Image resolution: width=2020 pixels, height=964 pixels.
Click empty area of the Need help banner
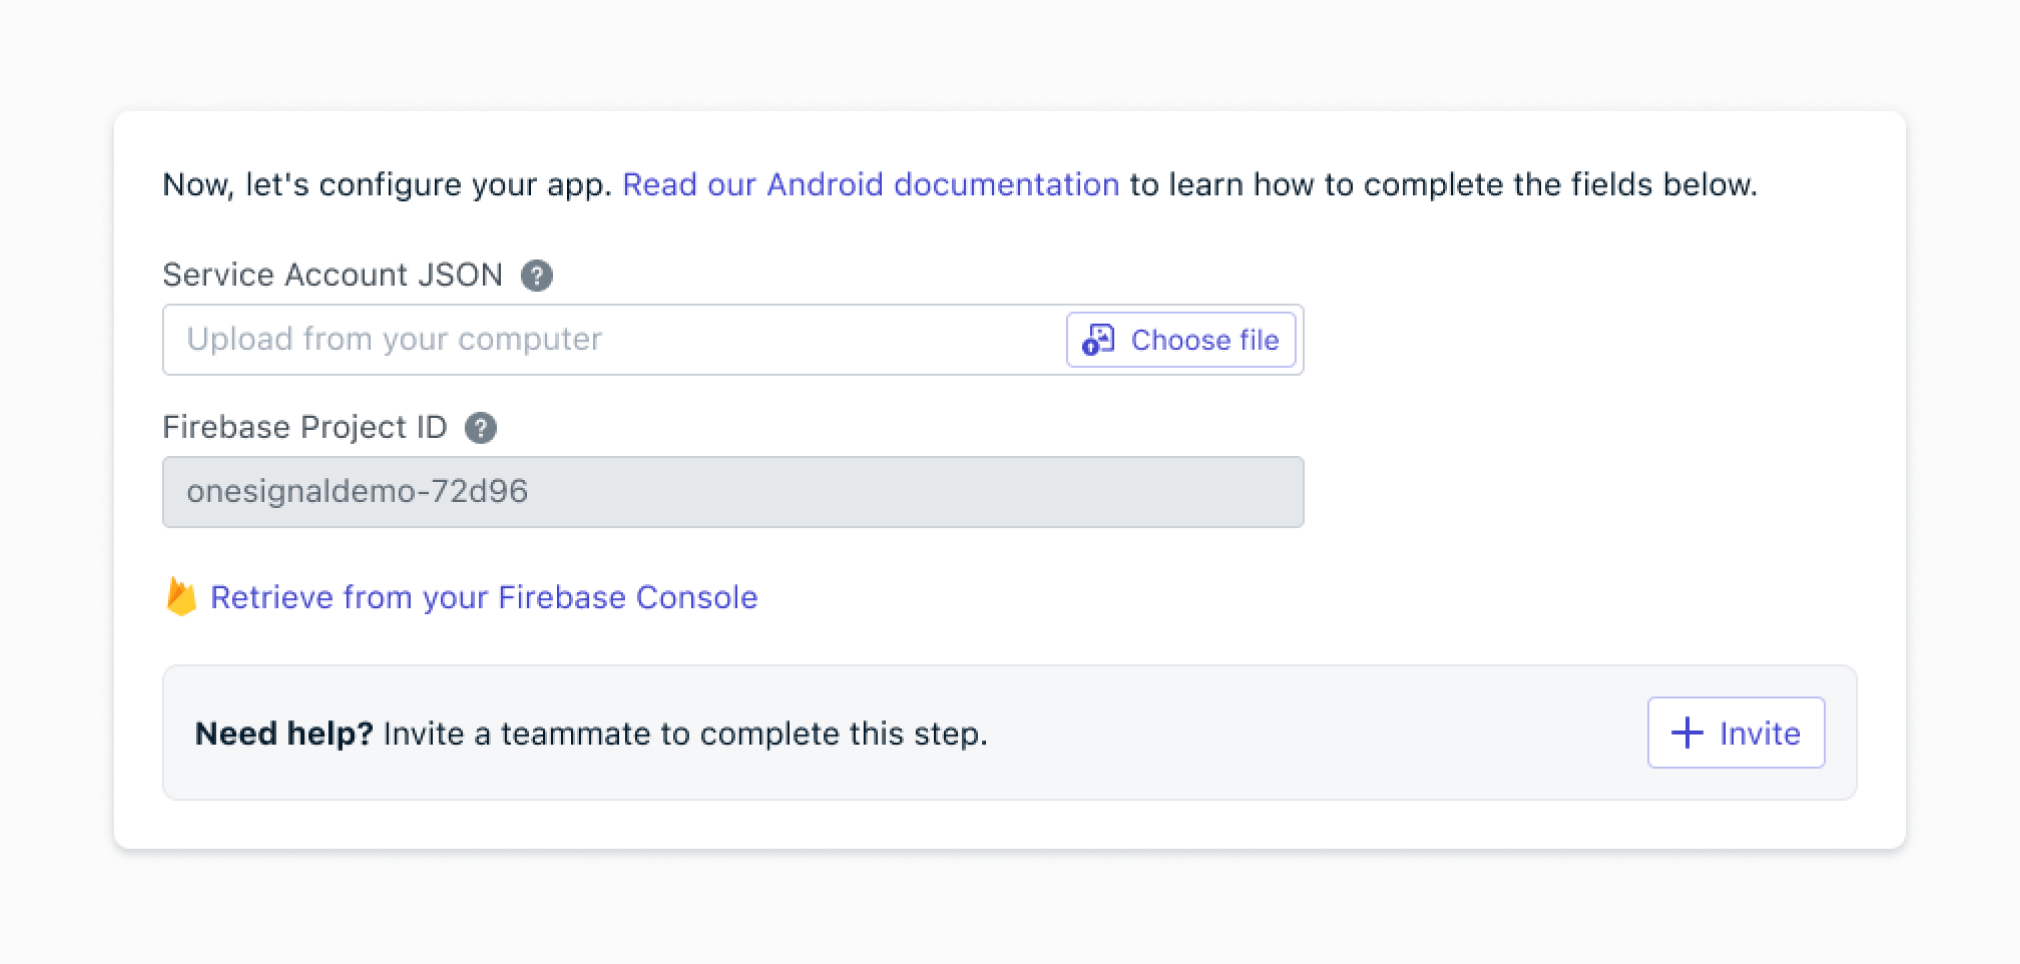(1300, 734)
